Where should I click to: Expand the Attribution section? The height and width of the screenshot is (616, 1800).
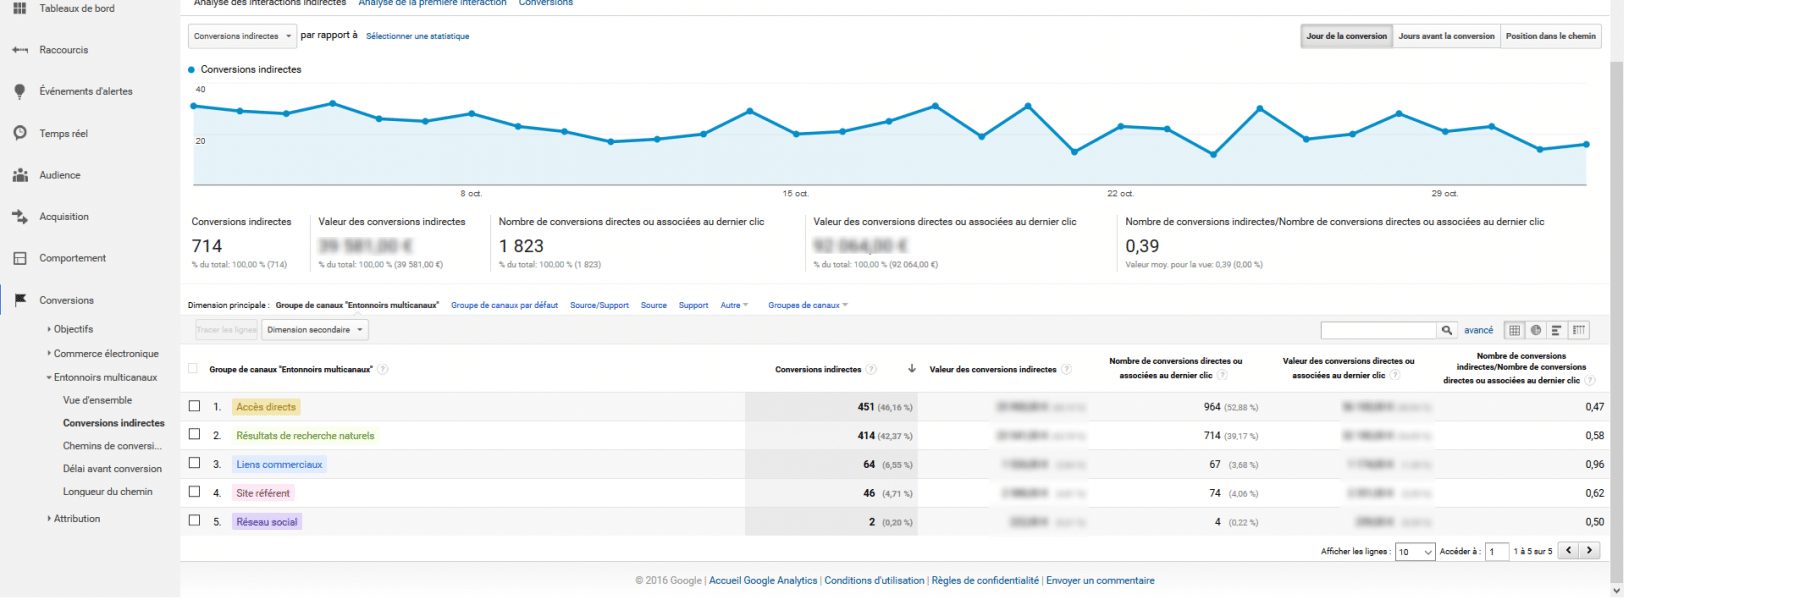(x=74, y=519)
